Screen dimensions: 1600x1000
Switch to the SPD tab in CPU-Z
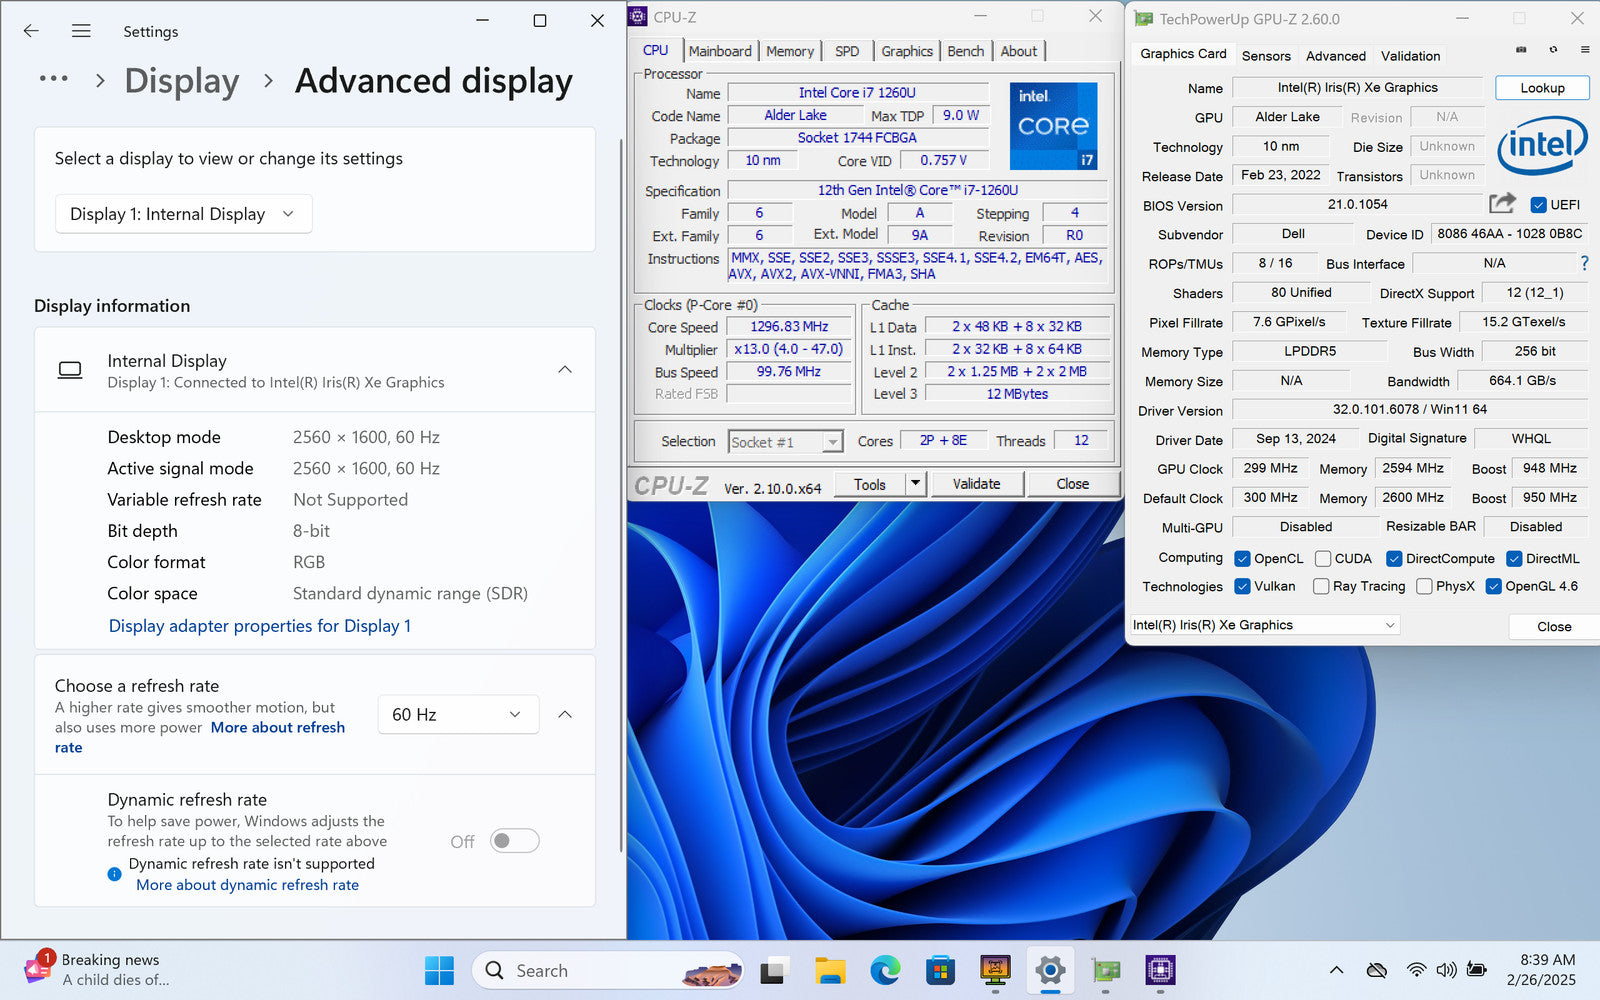tap(847, 51)
